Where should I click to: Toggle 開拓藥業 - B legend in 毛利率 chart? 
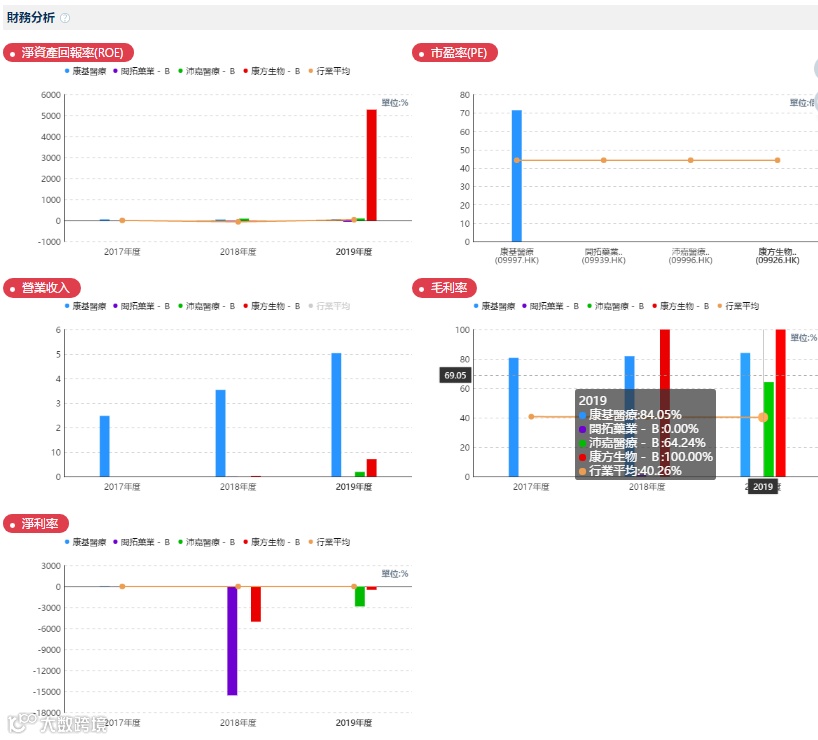tap(550, 306)
